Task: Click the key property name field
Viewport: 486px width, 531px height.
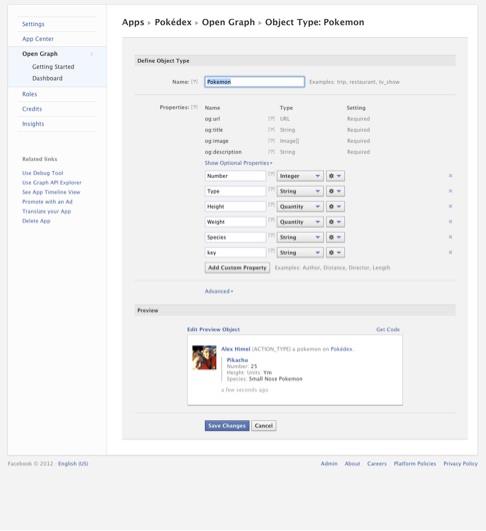Action: click(235, 253)
